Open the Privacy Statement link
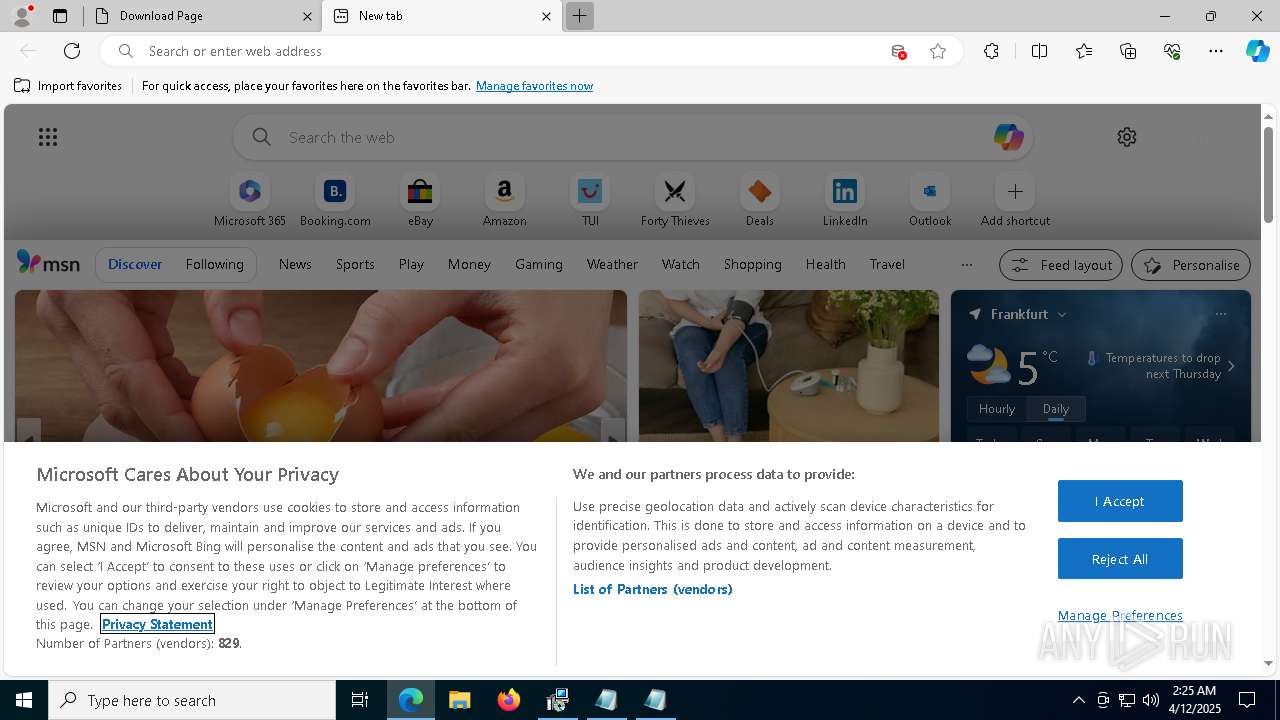1280x720 pixels. [x=157, y=624]
